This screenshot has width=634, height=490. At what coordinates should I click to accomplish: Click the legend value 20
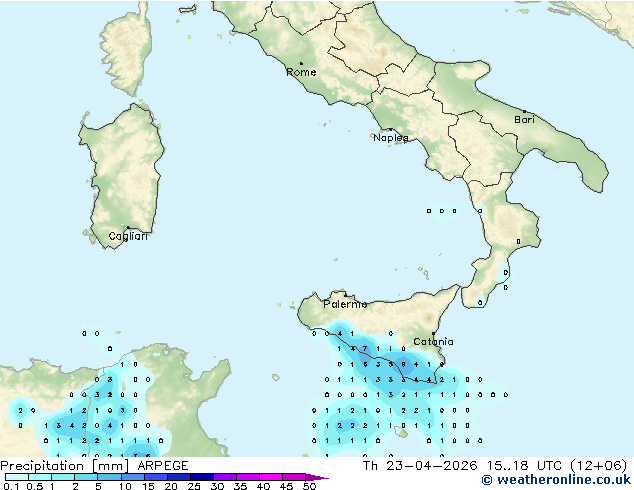[x=171, y=486]
